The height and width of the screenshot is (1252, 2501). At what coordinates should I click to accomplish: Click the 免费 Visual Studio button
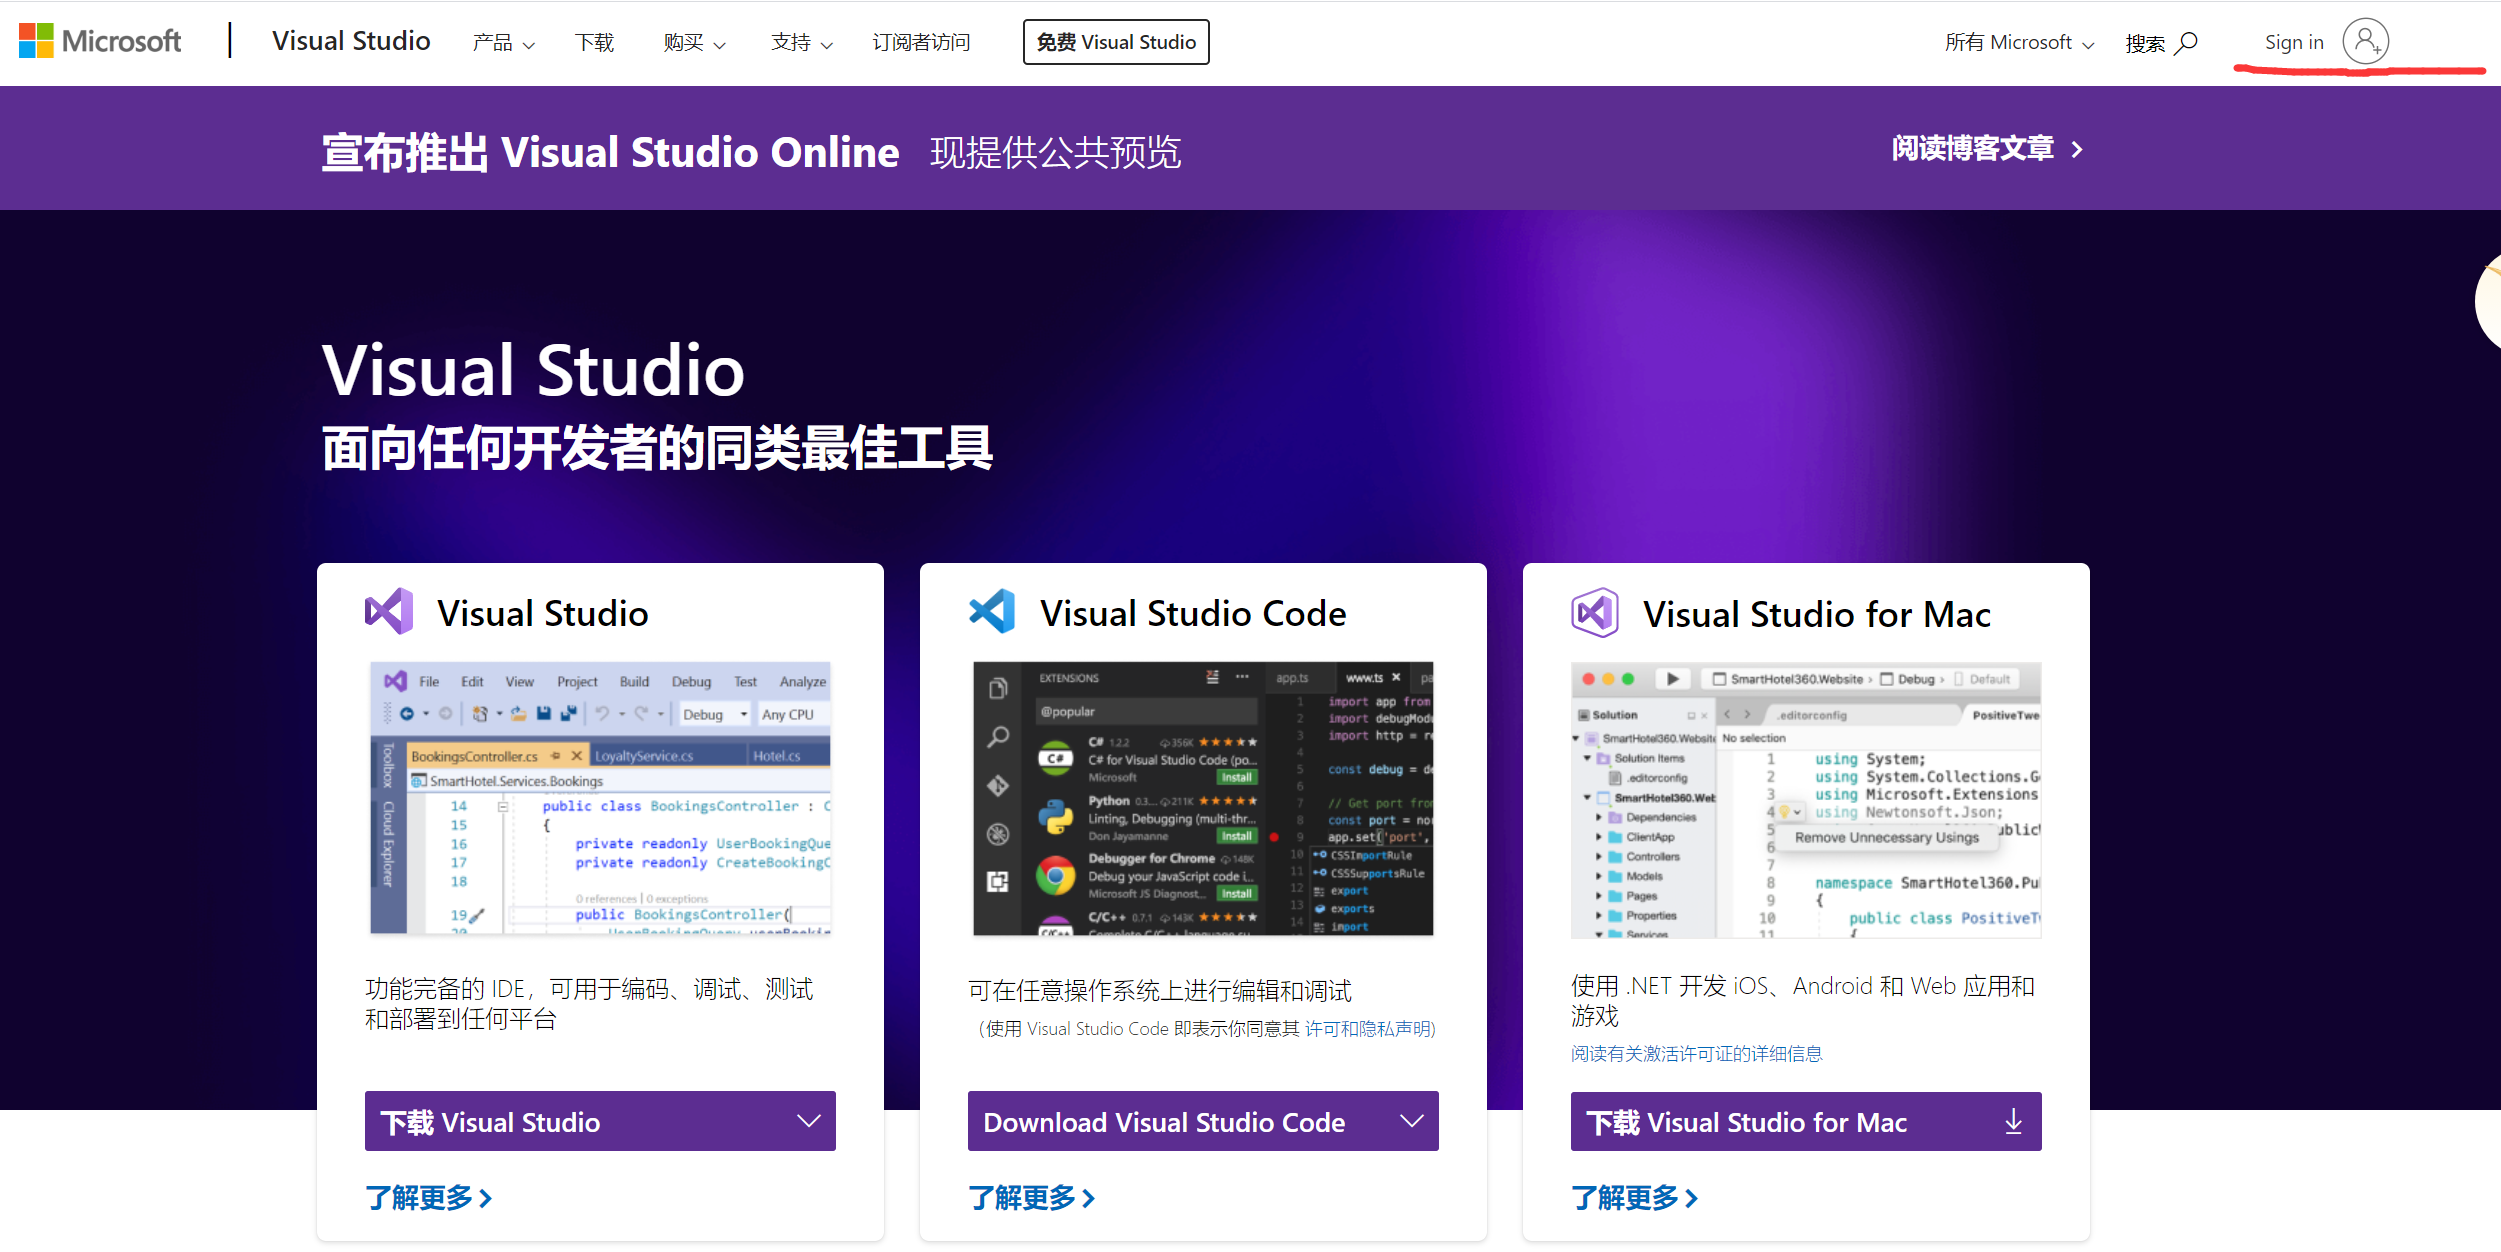[x=1115, y=42]
